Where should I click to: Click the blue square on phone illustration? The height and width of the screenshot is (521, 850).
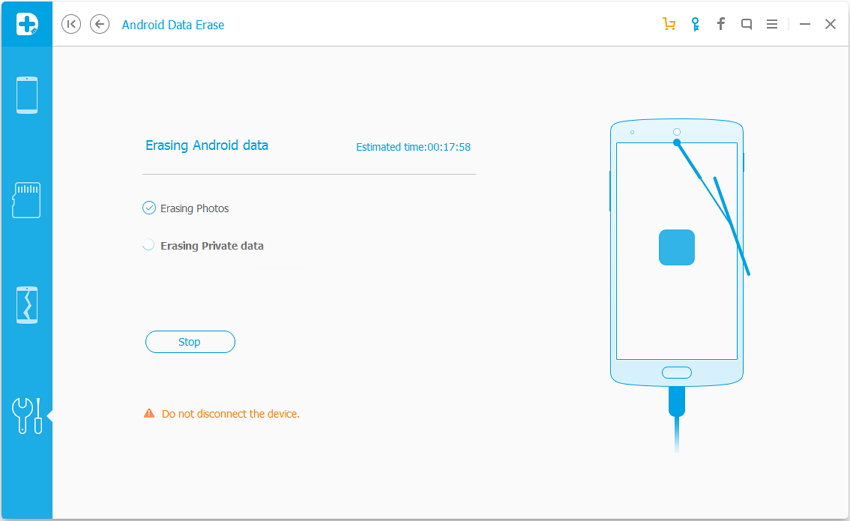tap(677, 247)
